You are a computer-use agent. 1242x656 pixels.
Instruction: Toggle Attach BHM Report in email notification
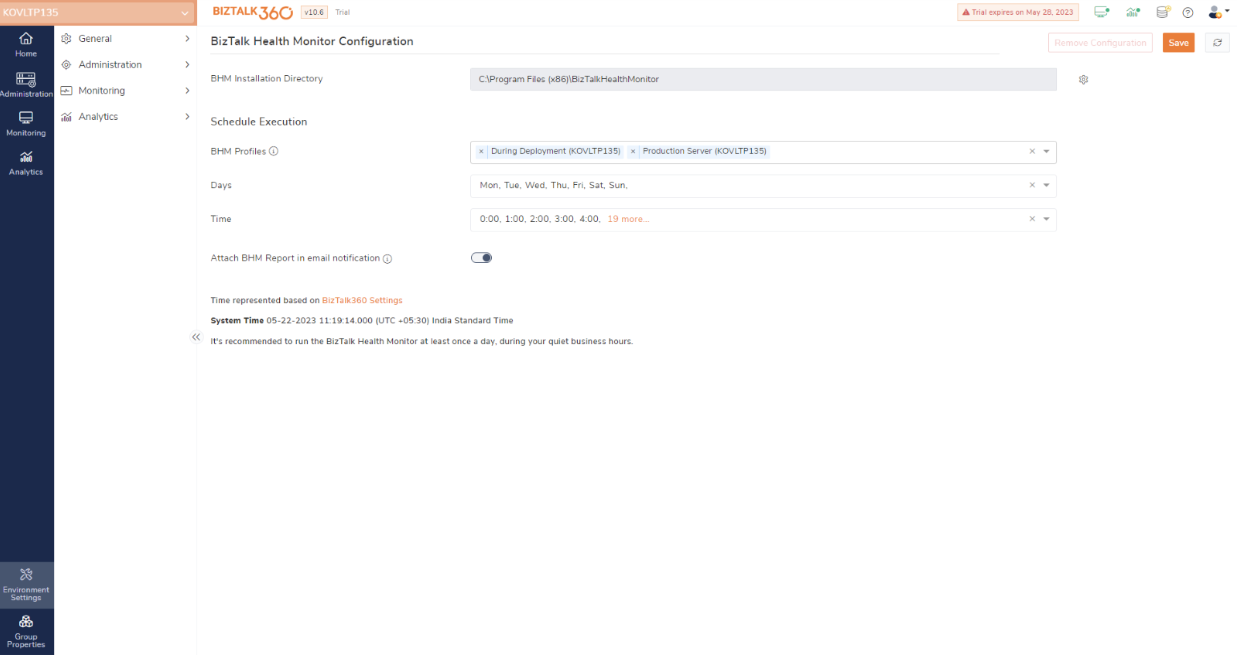coord(481,257)
